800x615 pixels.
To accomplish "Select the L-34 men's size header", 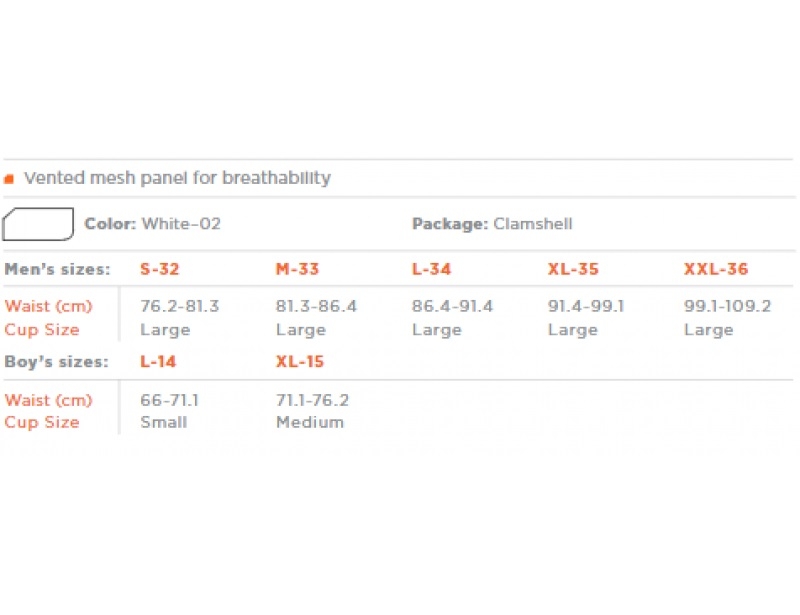I will (432, 269).
